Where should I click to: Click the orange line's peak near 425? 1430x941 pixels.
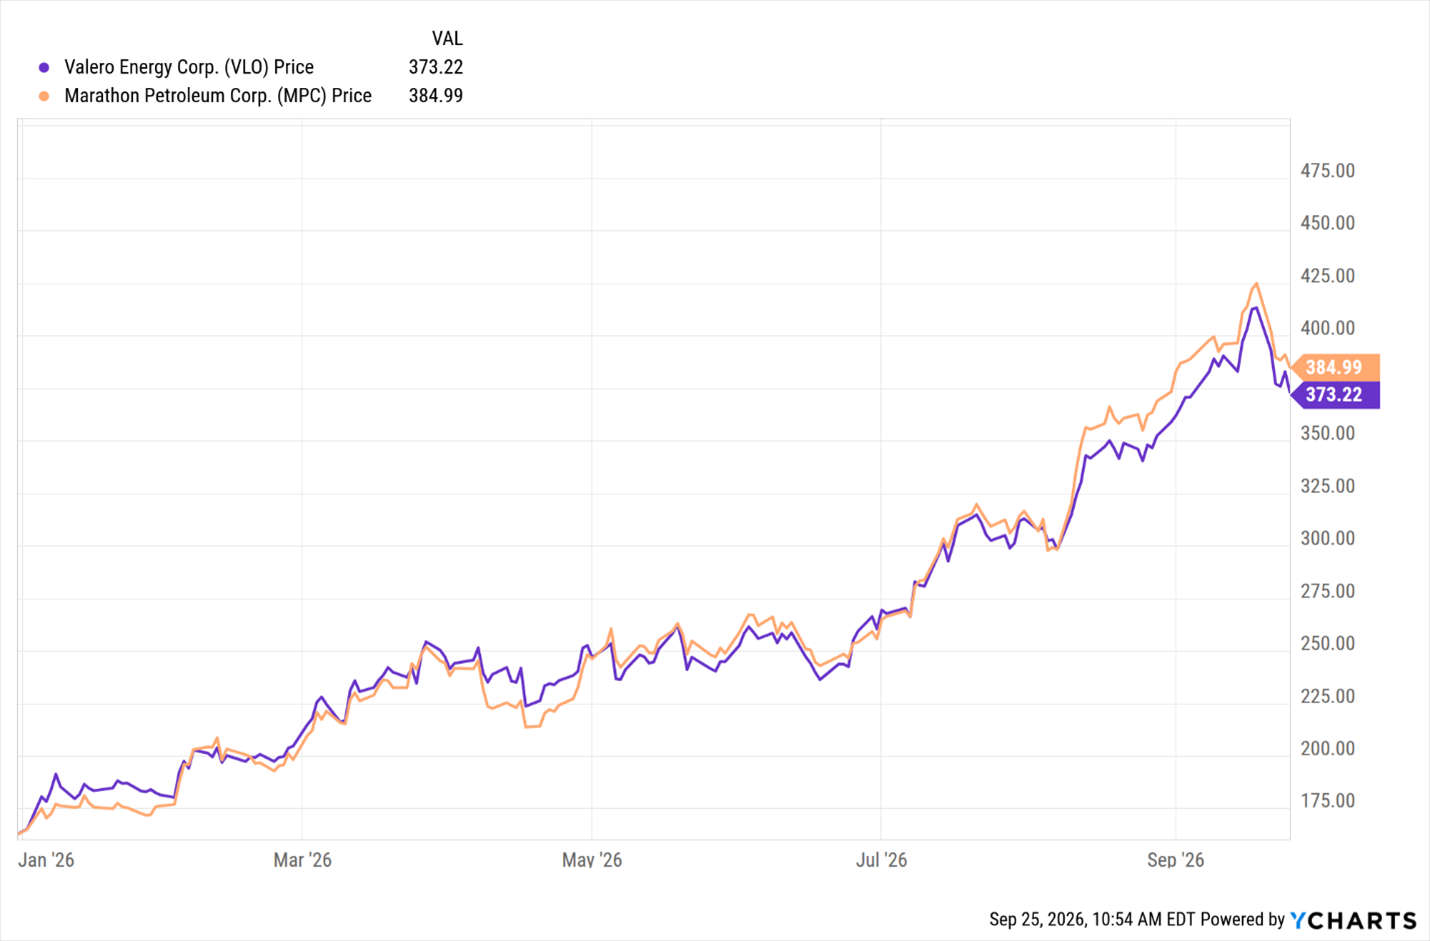(1256, 284)
